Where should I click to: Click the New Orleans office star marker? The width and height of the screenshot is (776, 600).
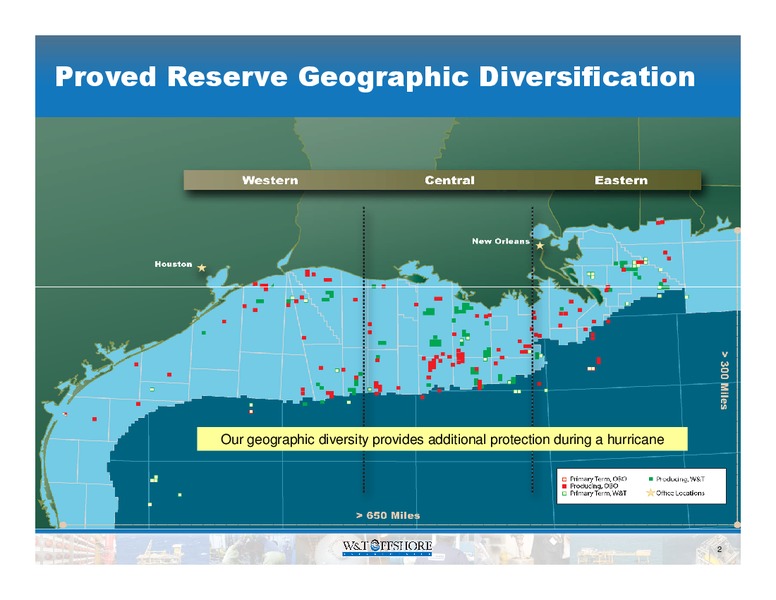540,246
